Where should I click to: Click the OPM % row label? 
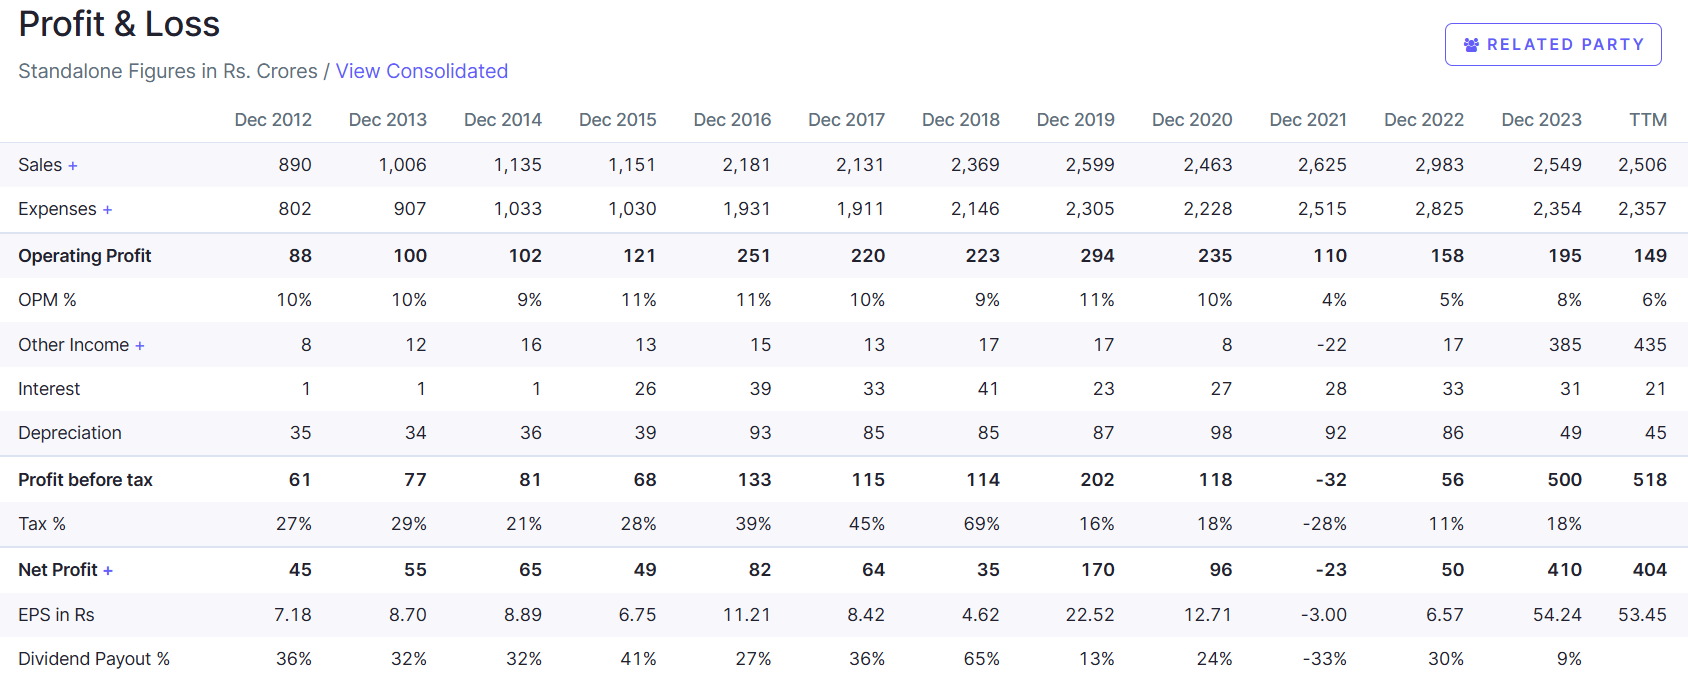tap(47, 300)
